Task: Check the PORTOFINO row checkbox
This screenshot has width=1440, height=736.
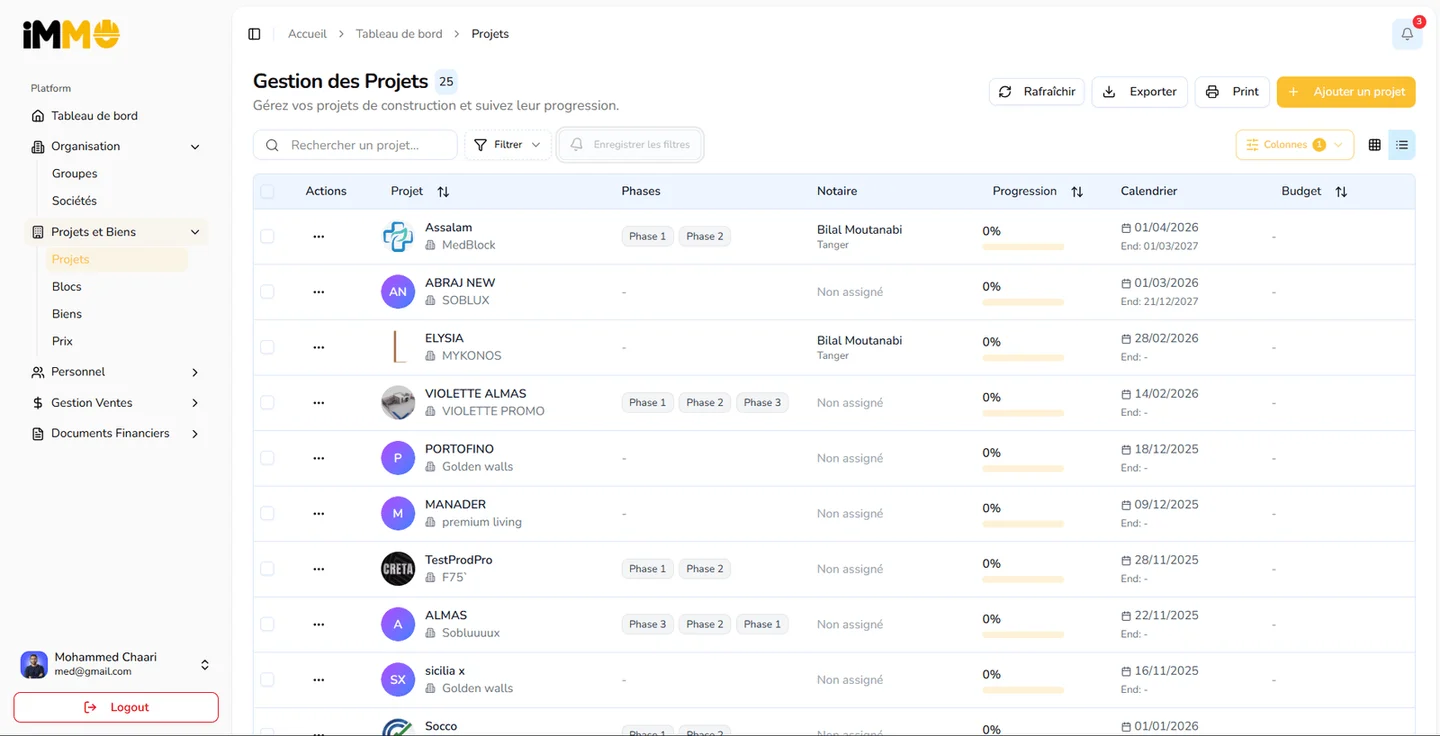Action: pyautogui.click(x=267, y=458)
